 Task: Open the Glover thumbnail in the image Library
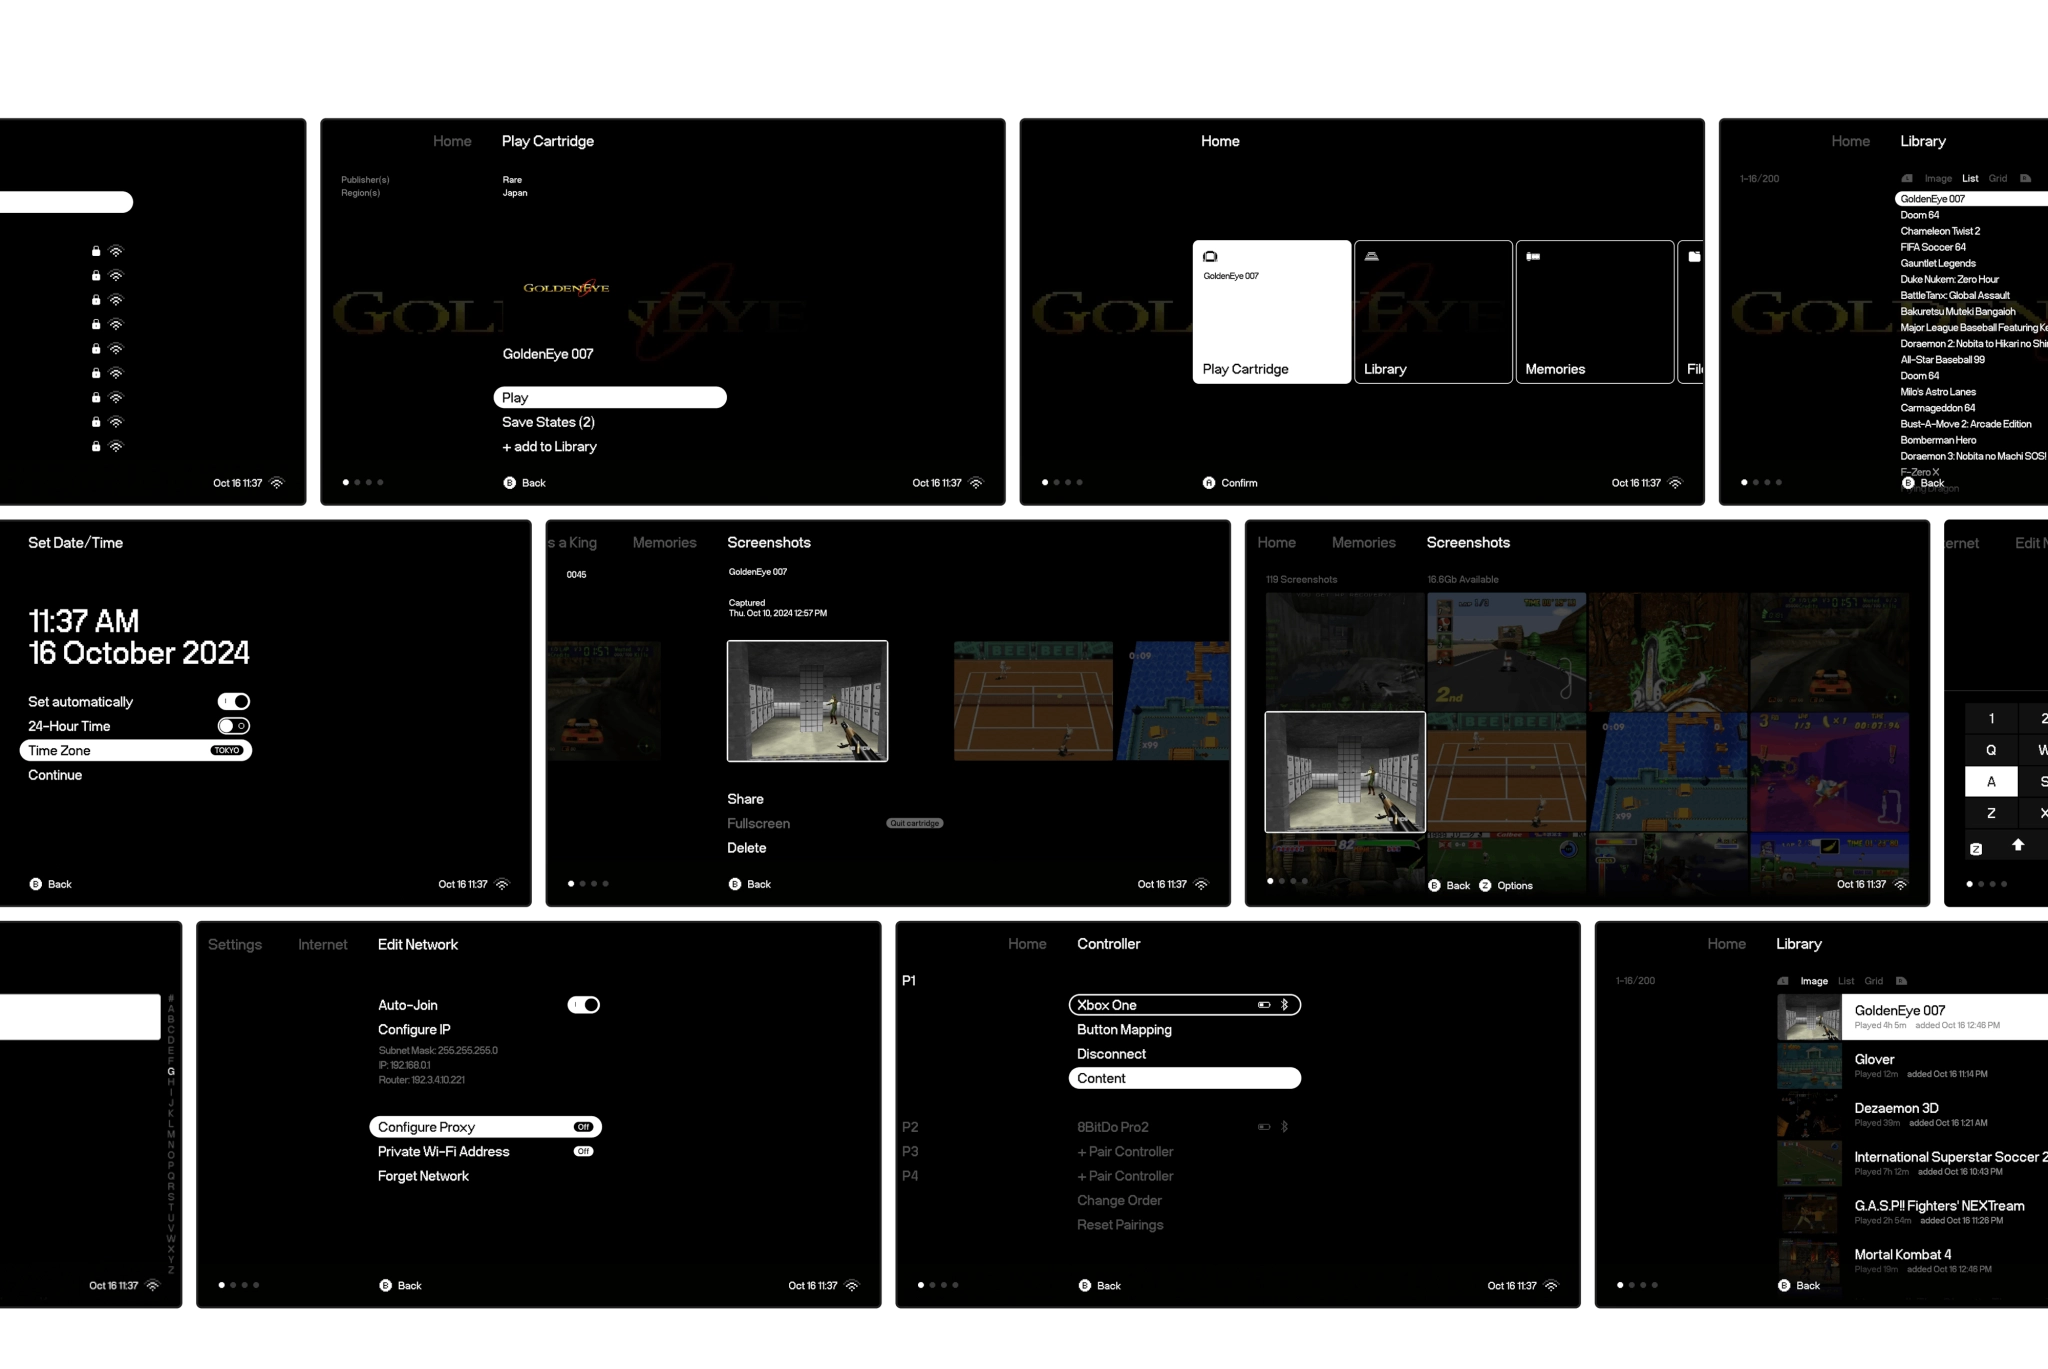[x=1809, y=1066]
